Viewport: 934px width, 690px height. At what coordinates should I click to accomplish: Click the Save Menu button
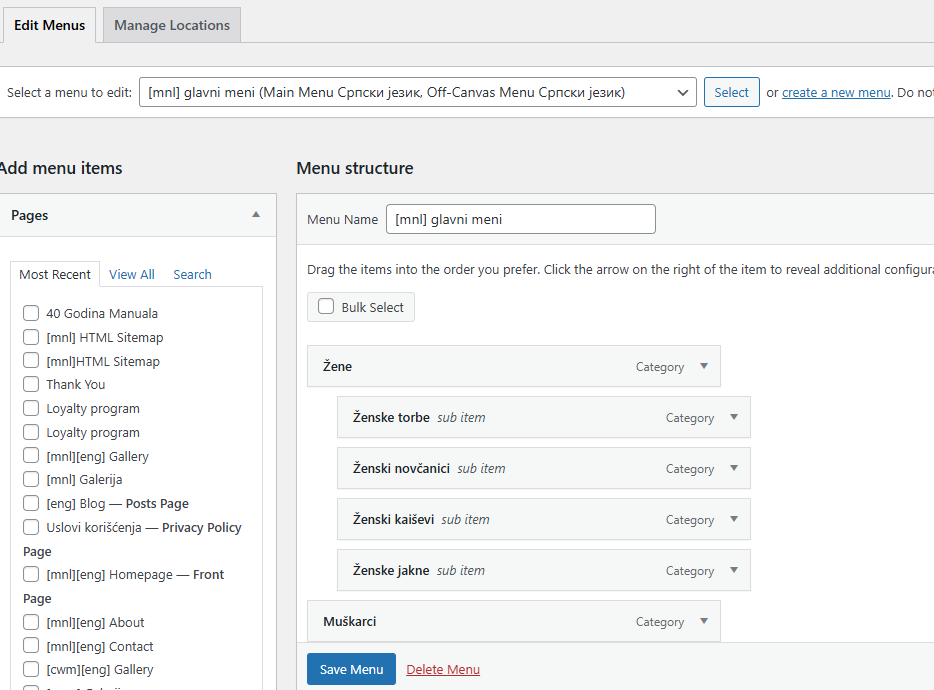click(351, 669)
